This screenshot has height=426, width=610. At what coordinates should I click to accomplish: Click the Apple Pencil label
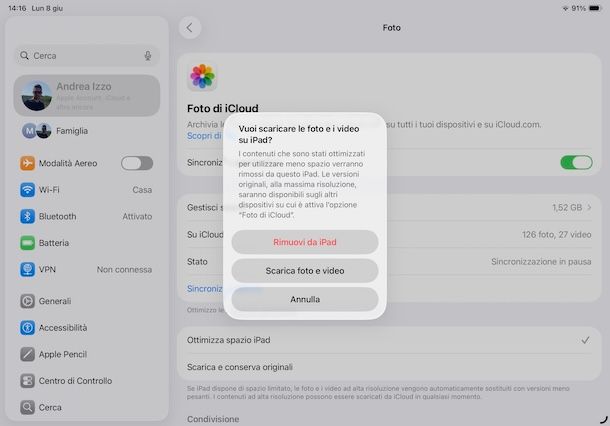[63, 354]
